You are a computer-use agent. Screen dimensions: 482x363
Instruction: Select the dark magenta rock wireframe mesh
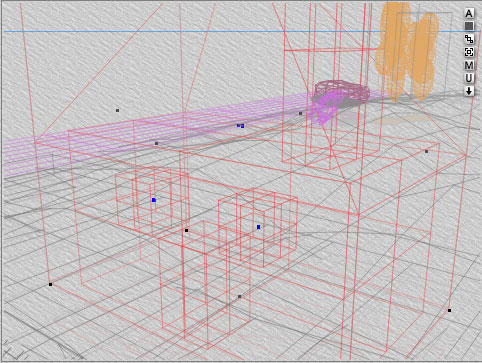click(342, 91)
